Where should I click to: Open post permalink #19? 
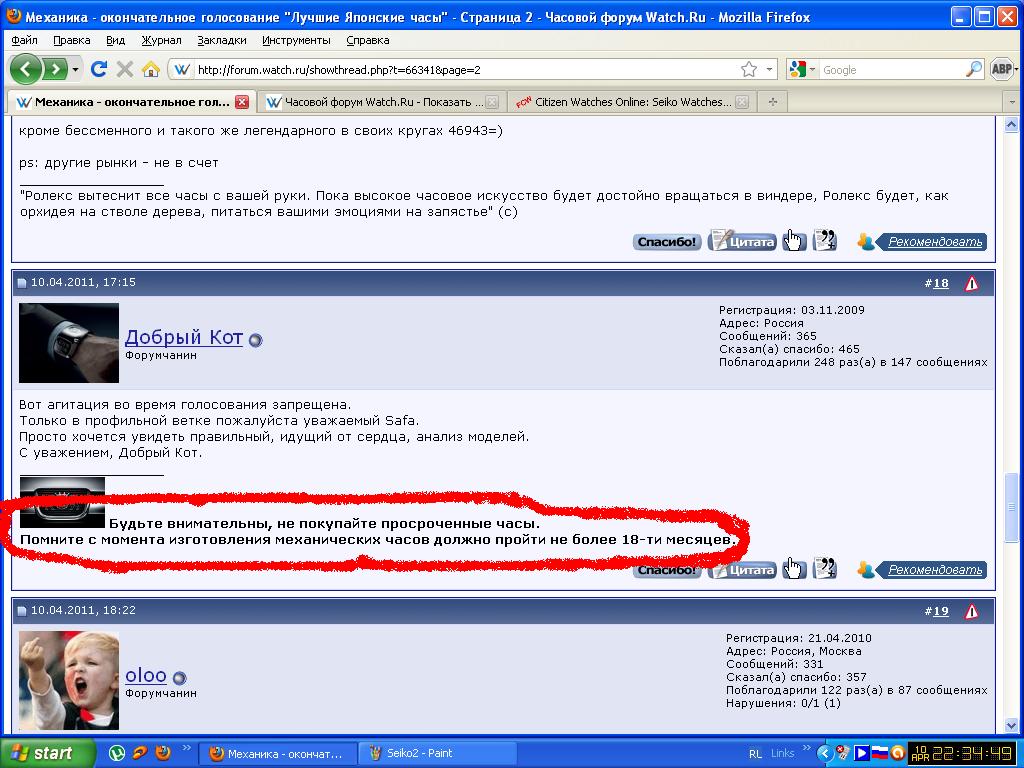click(x=940, y=611)
